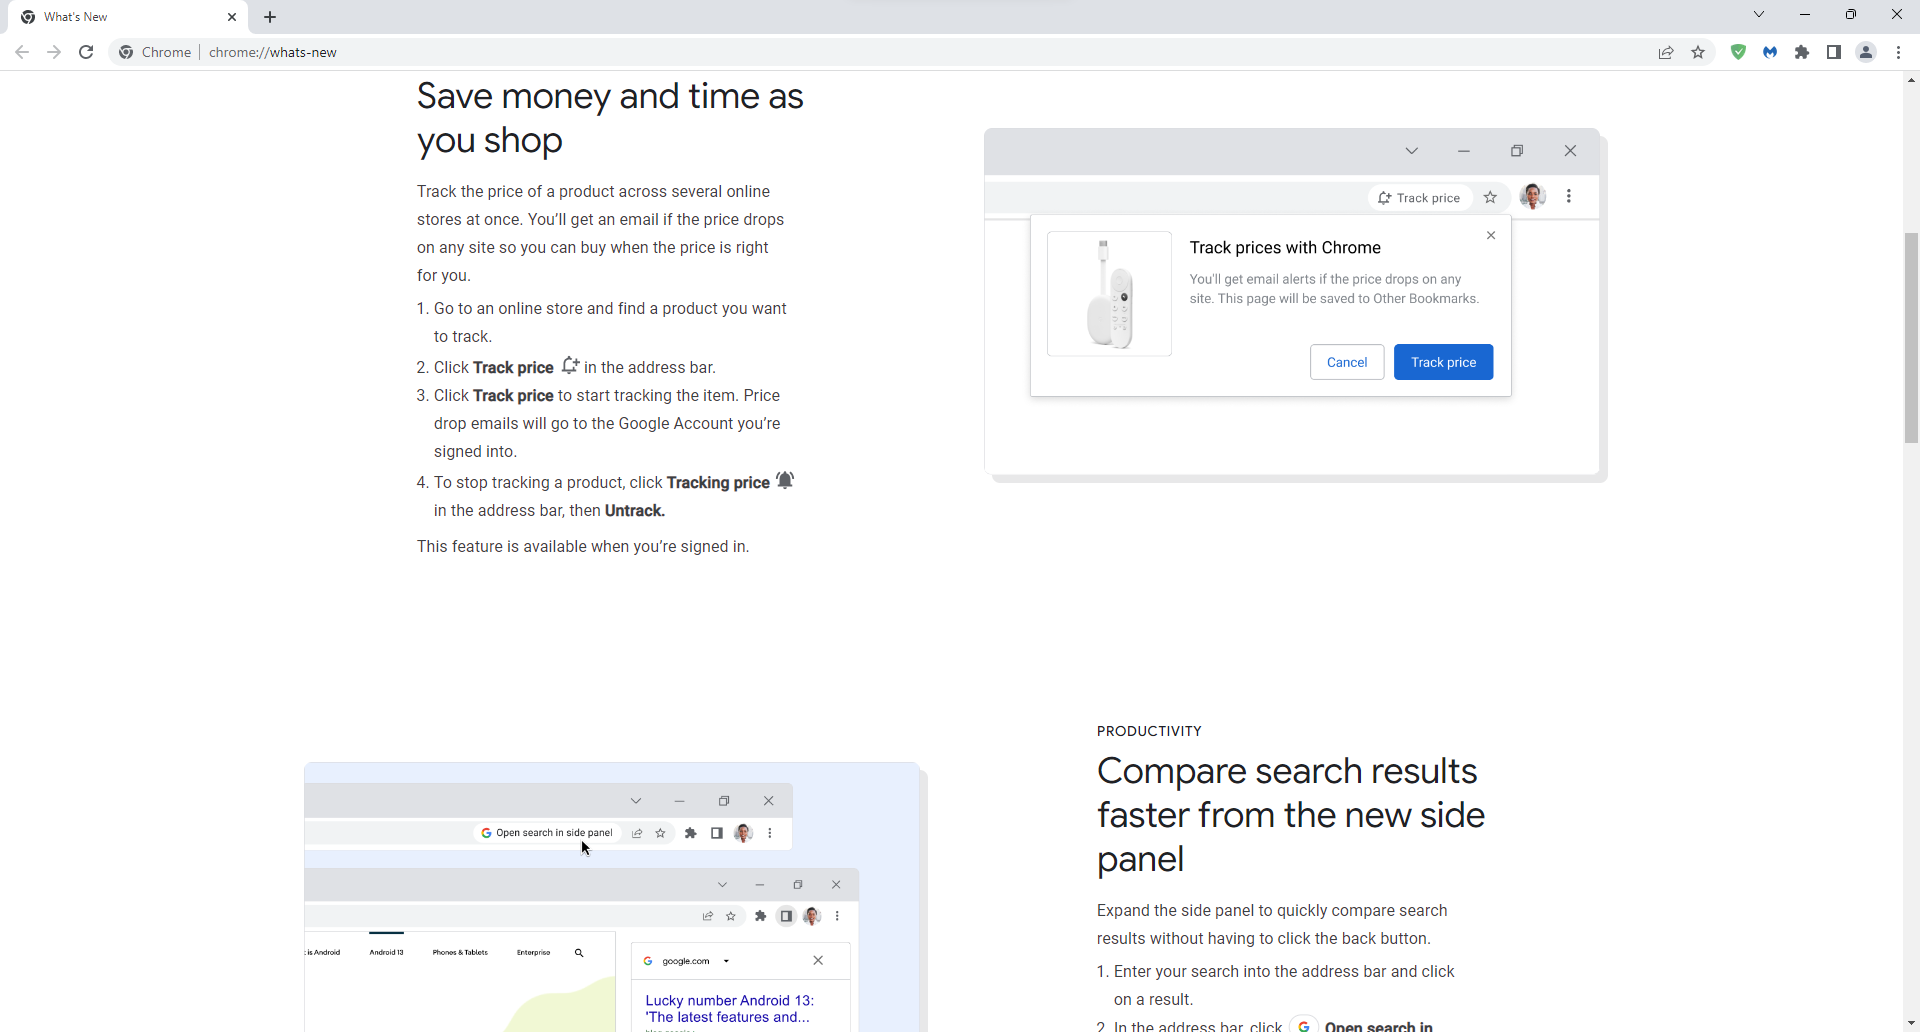Close the google.com side panel in the illustration
The image size is (1920, 1032).
coord(818,960)
